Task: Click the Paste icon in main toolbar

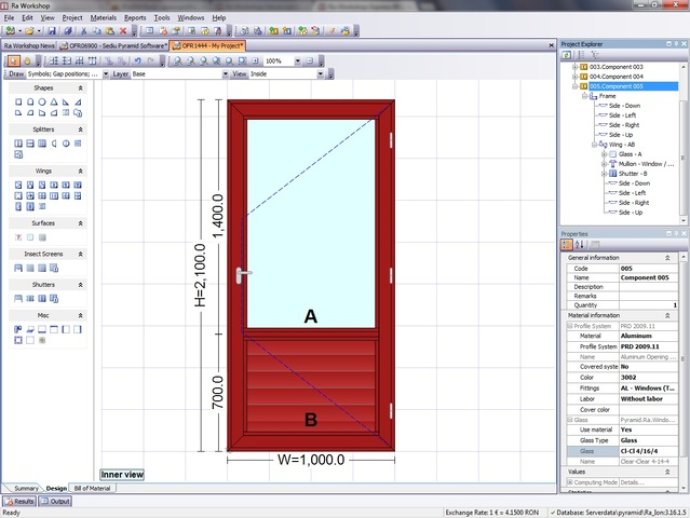Action: (110, 31)
